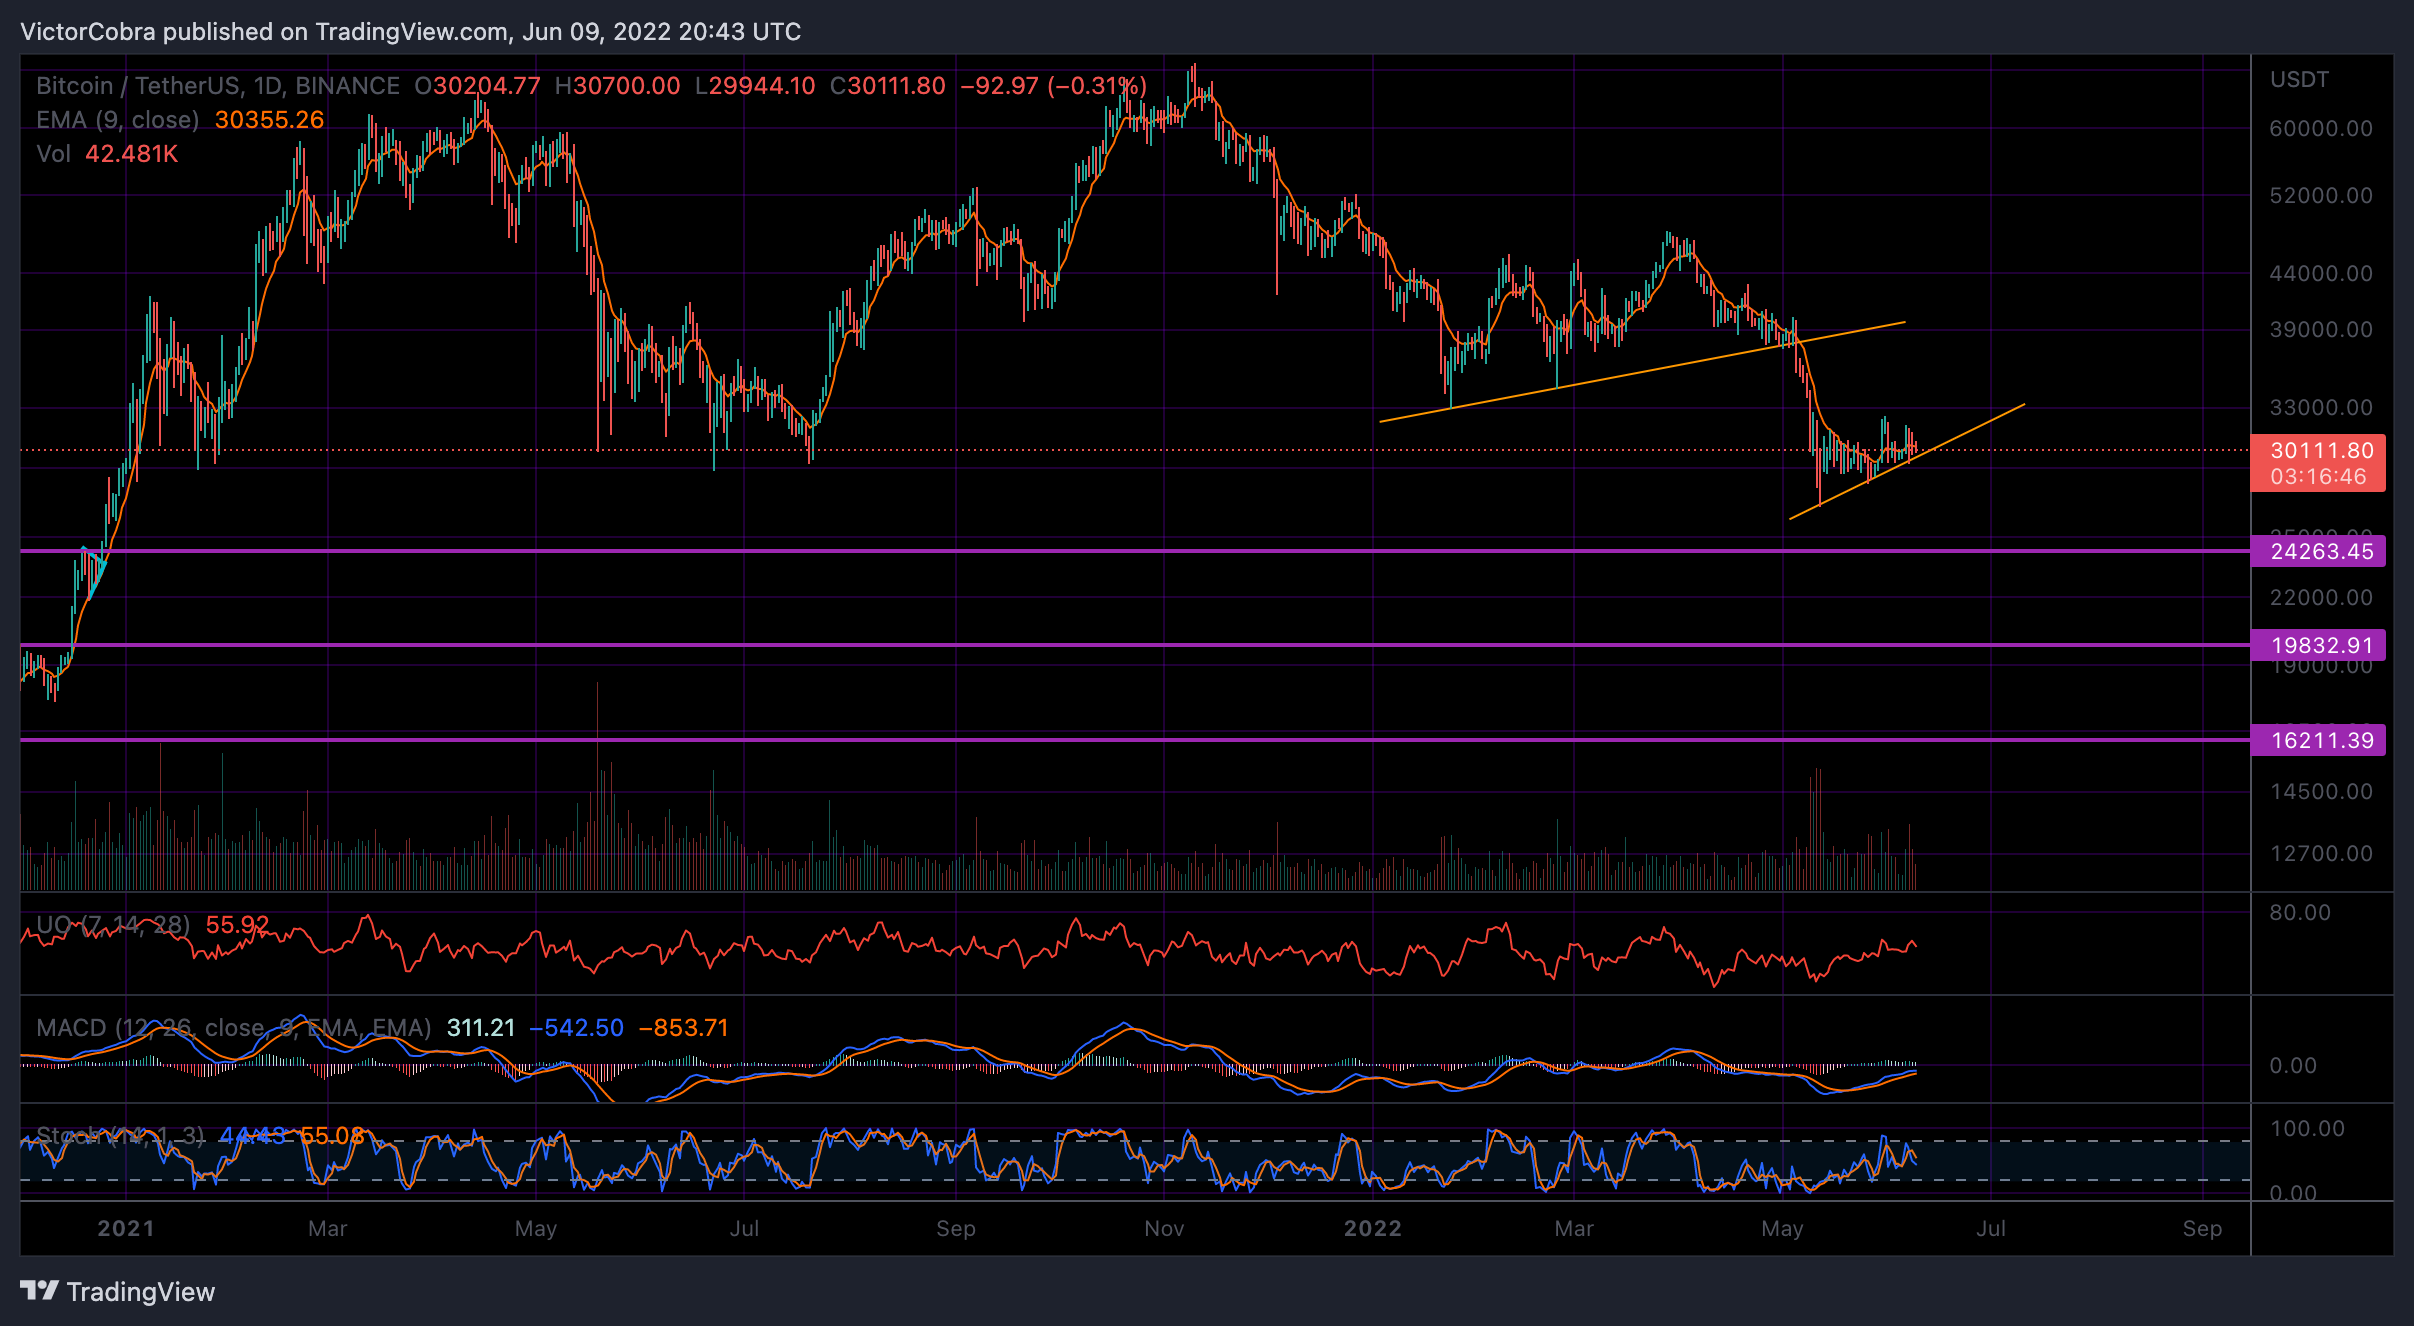This screenshot has height=1326, width=2414.
Task: Click the 12700.00 price scale label
Action: point(2321,853)
